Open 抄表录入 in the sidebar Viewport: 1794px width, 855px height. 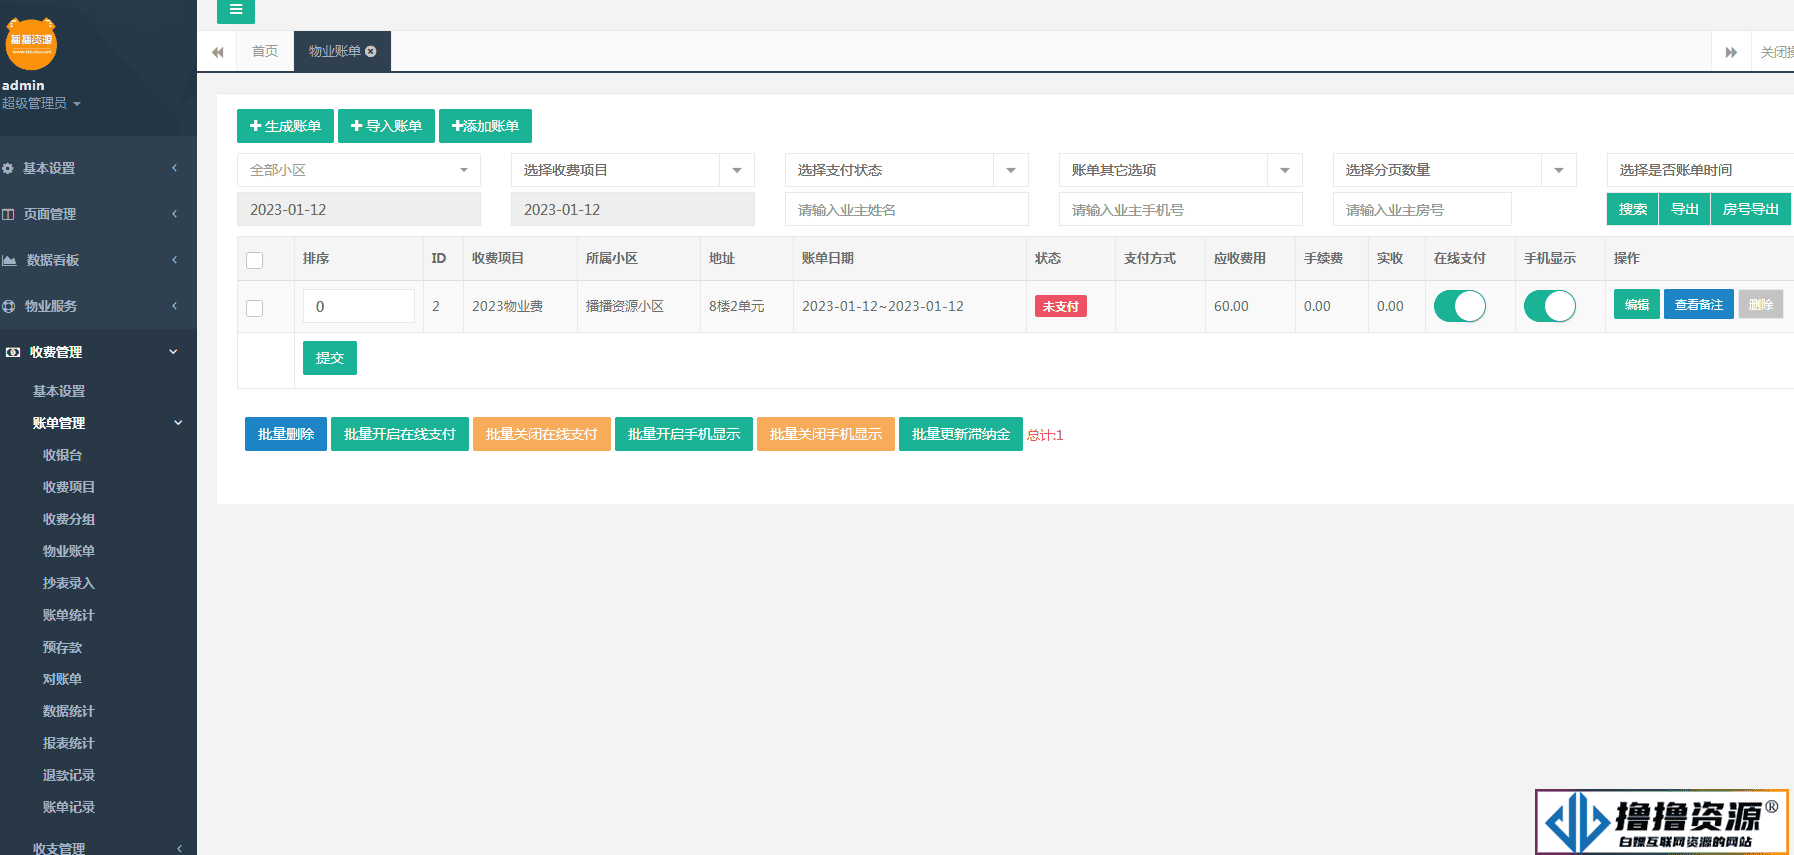point(69,583)
